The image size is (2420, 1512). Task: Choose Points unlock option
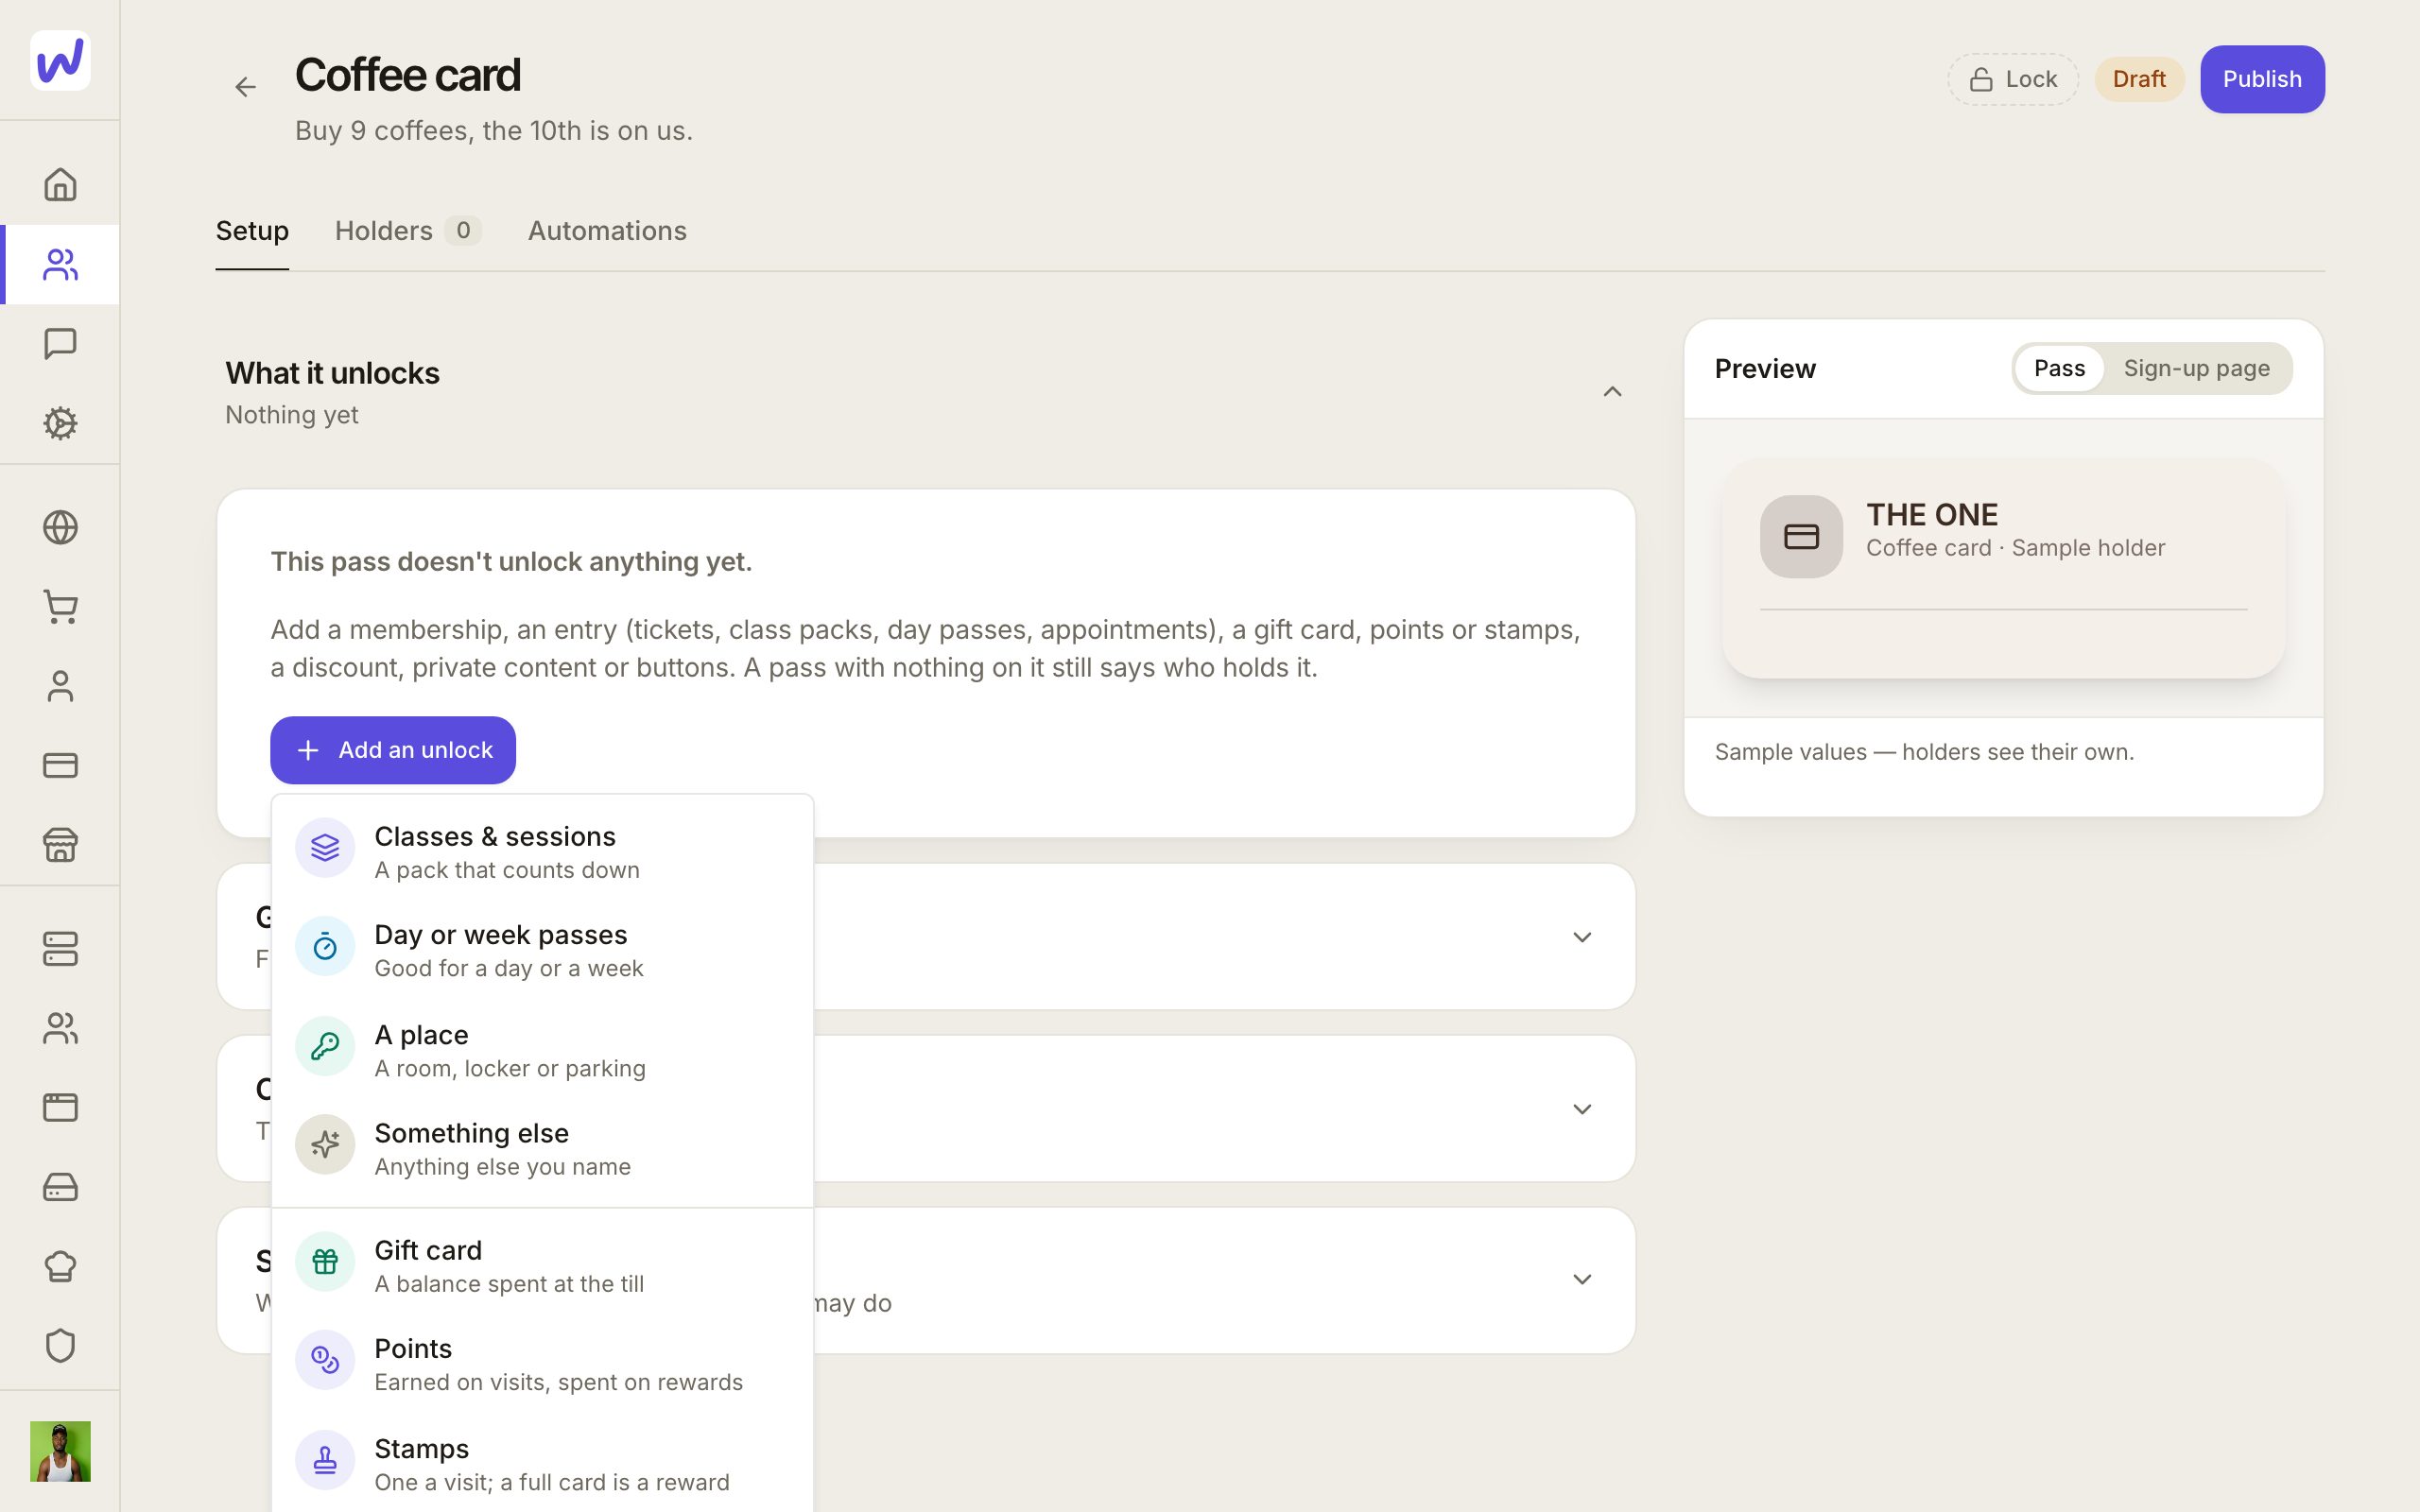click(x=542, y=1364)
